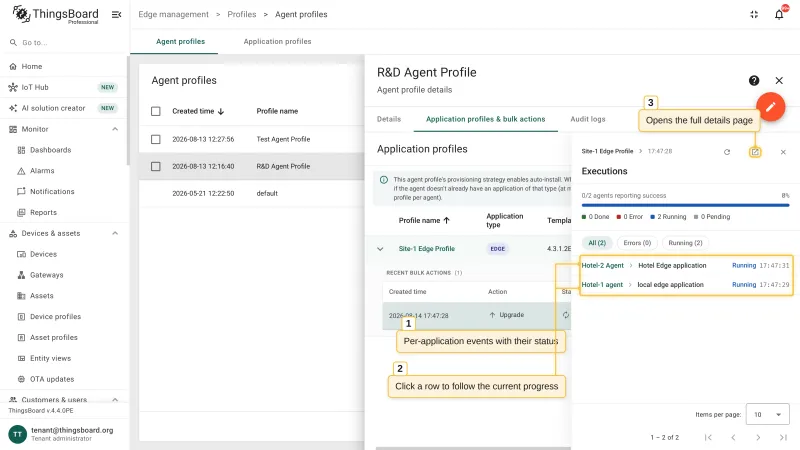
Task: Collapse Site-1 Edge Profile row
Action: (380, 249)
